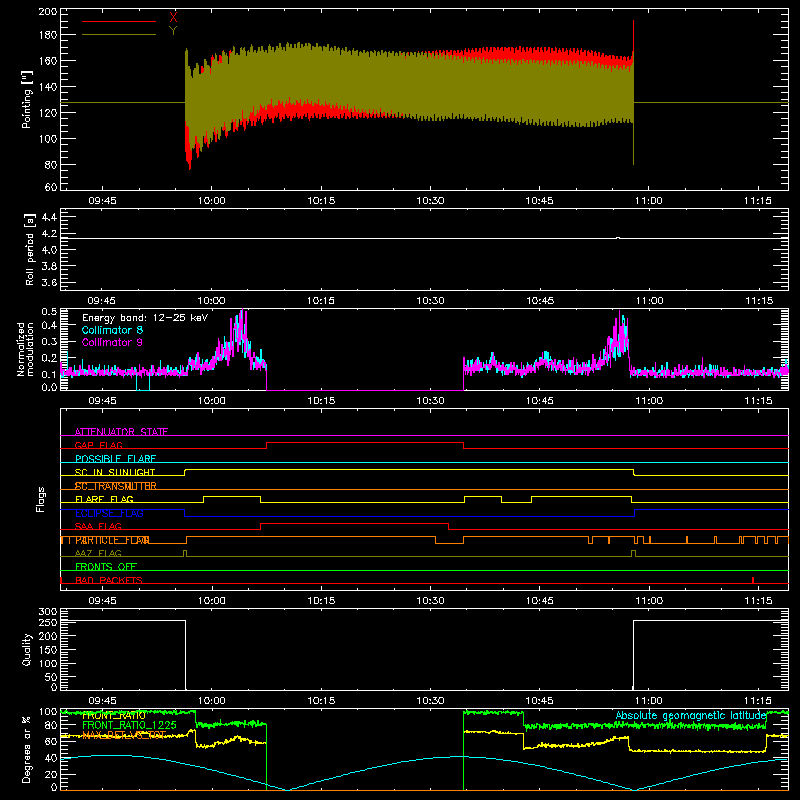Click the 10:00 time label under Flags plot
This screenshot has height=800, width=800.
211,601
